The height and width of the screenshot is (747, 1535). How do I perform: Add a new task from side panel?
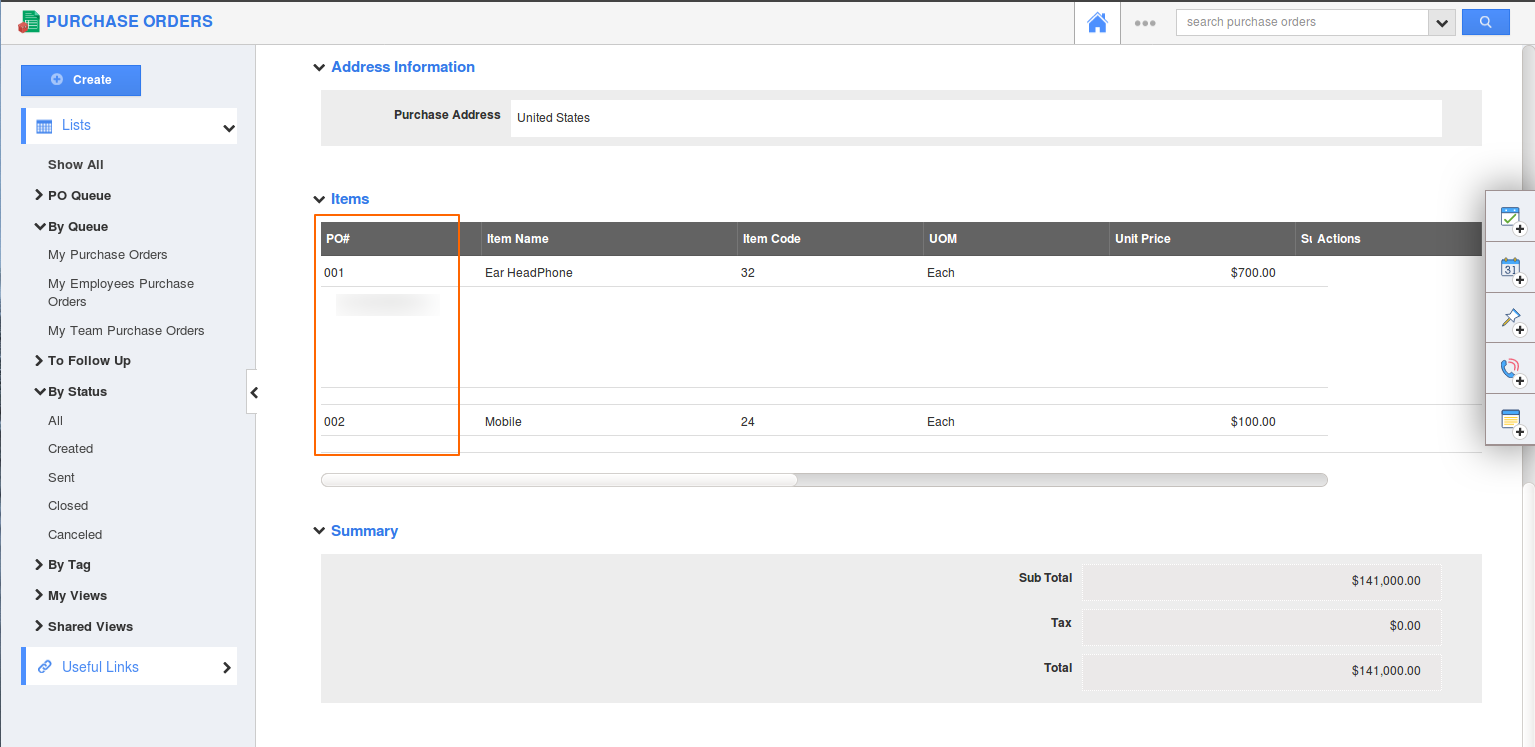pos(1511,218)
